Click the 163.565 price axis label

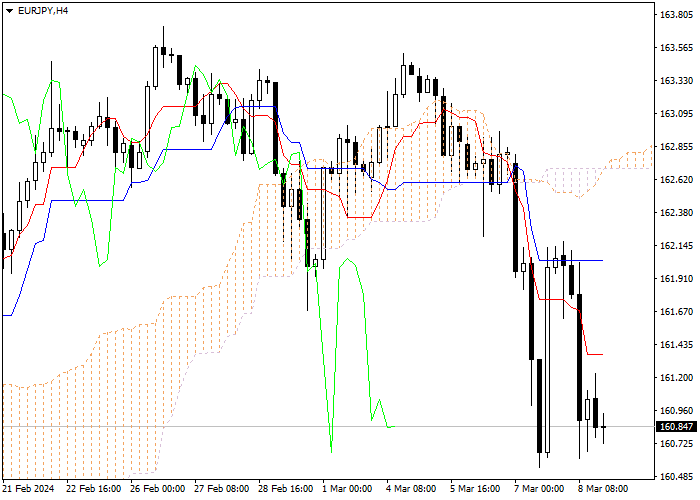(x=676, y=48)
